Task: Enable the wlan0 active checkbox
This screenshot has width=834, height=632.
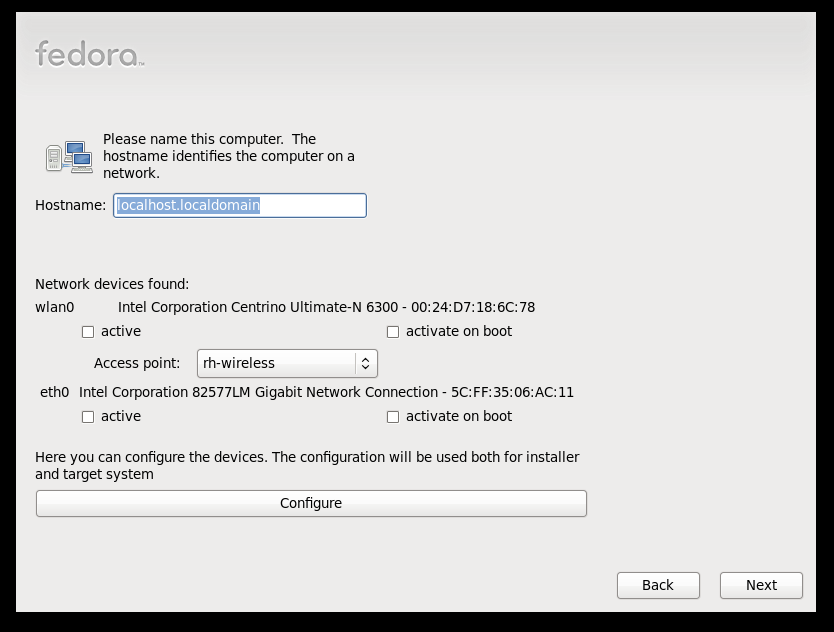Action: [88, 332]
